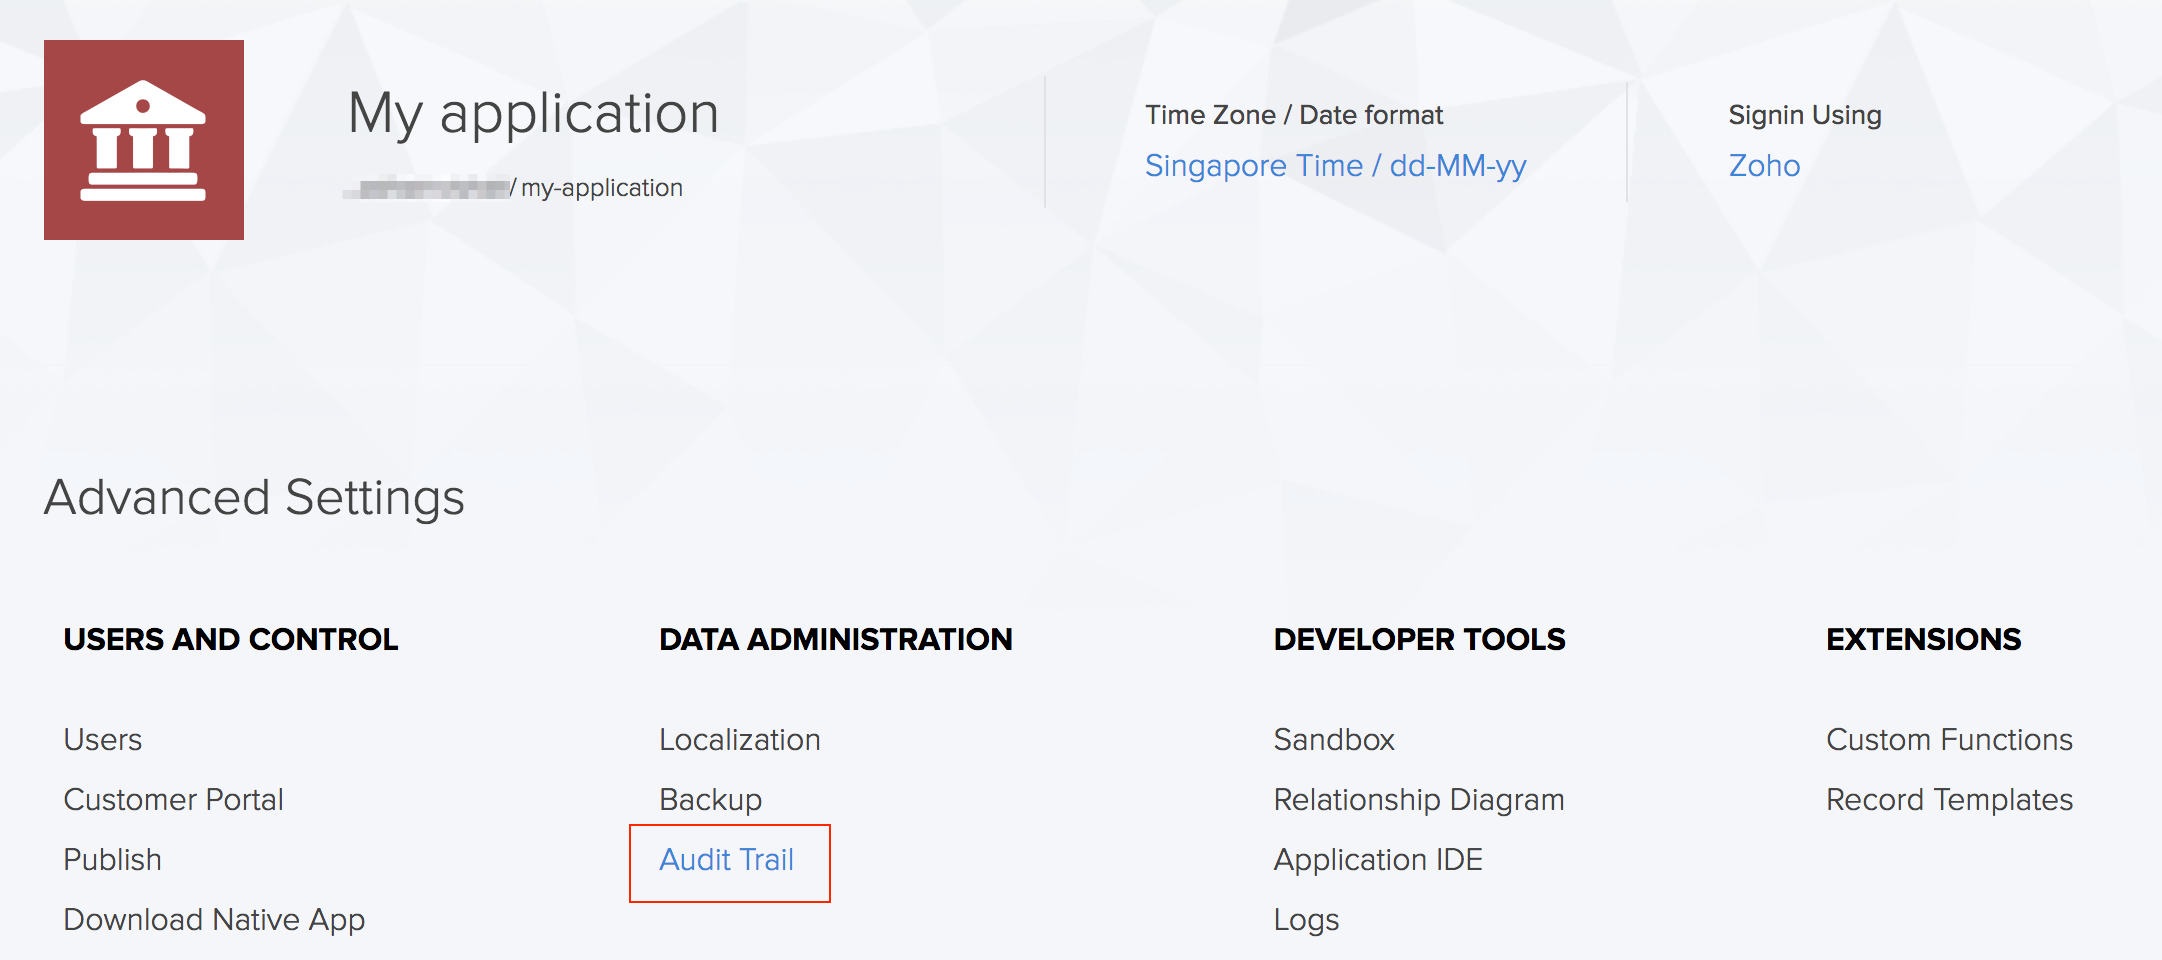Open the Users settings

pyautogui.click(x=103, y=739)
